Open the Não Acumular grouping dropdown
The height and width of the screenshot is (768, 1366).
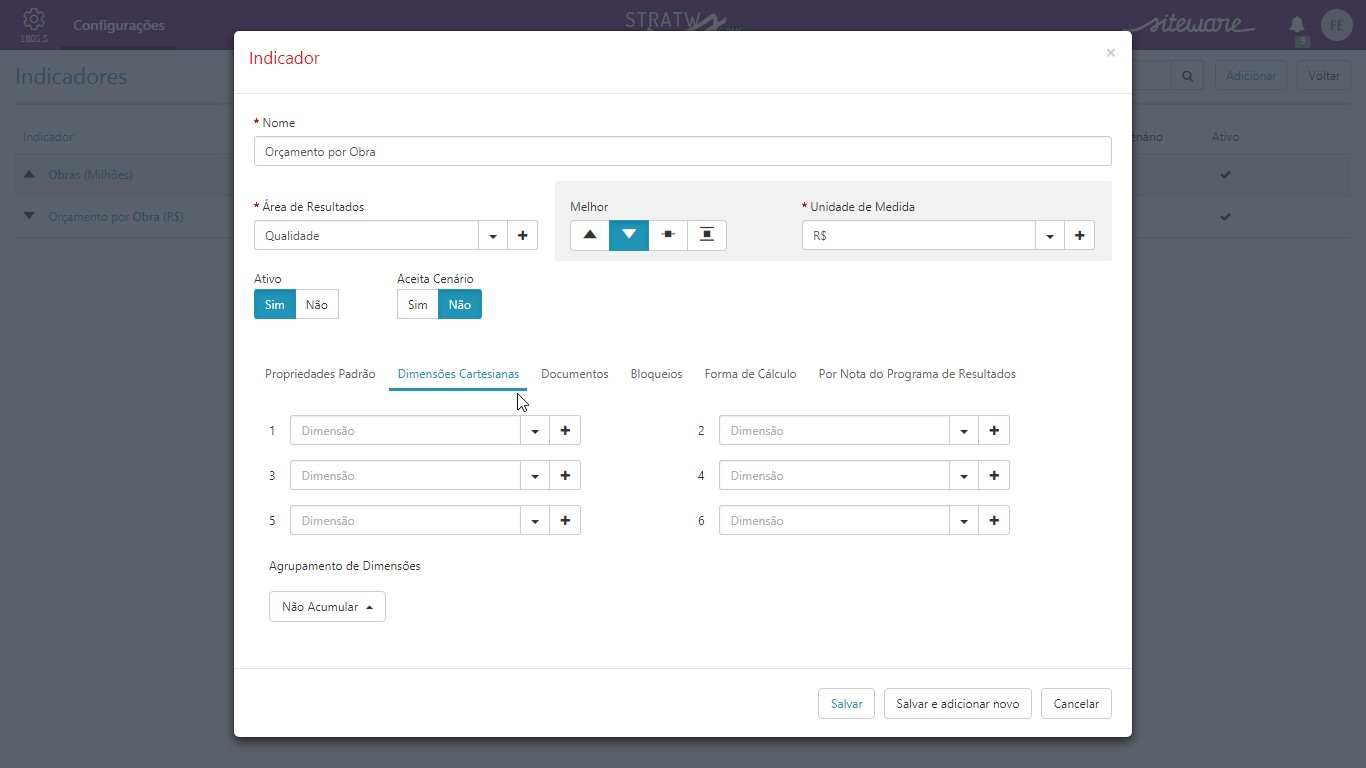[327, 607]
